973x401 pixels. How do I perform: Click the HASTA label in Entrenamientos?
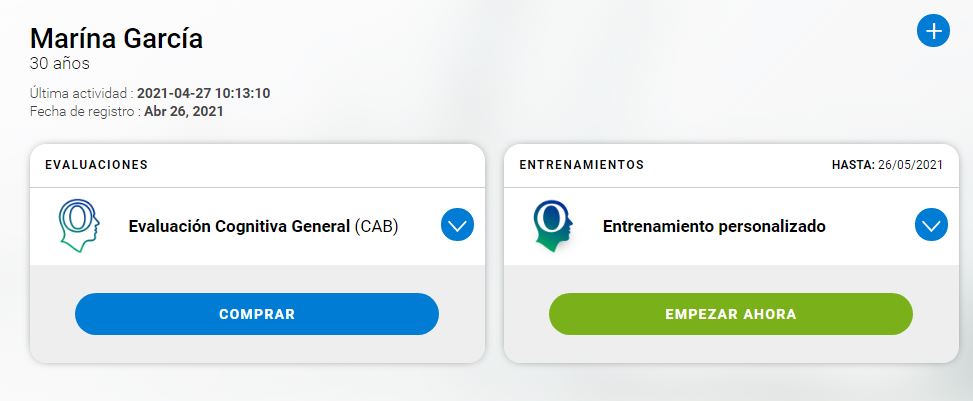(x=851, y=165)
